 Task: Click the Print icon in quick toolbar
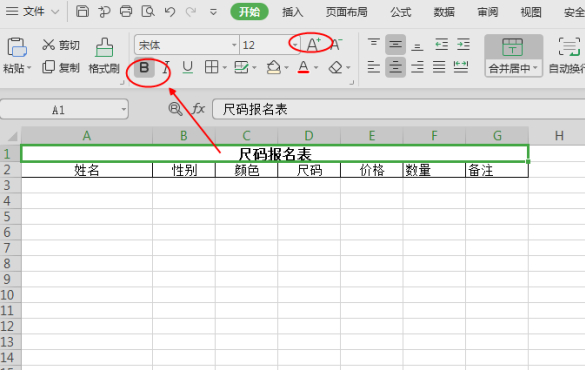pos(126,12)
